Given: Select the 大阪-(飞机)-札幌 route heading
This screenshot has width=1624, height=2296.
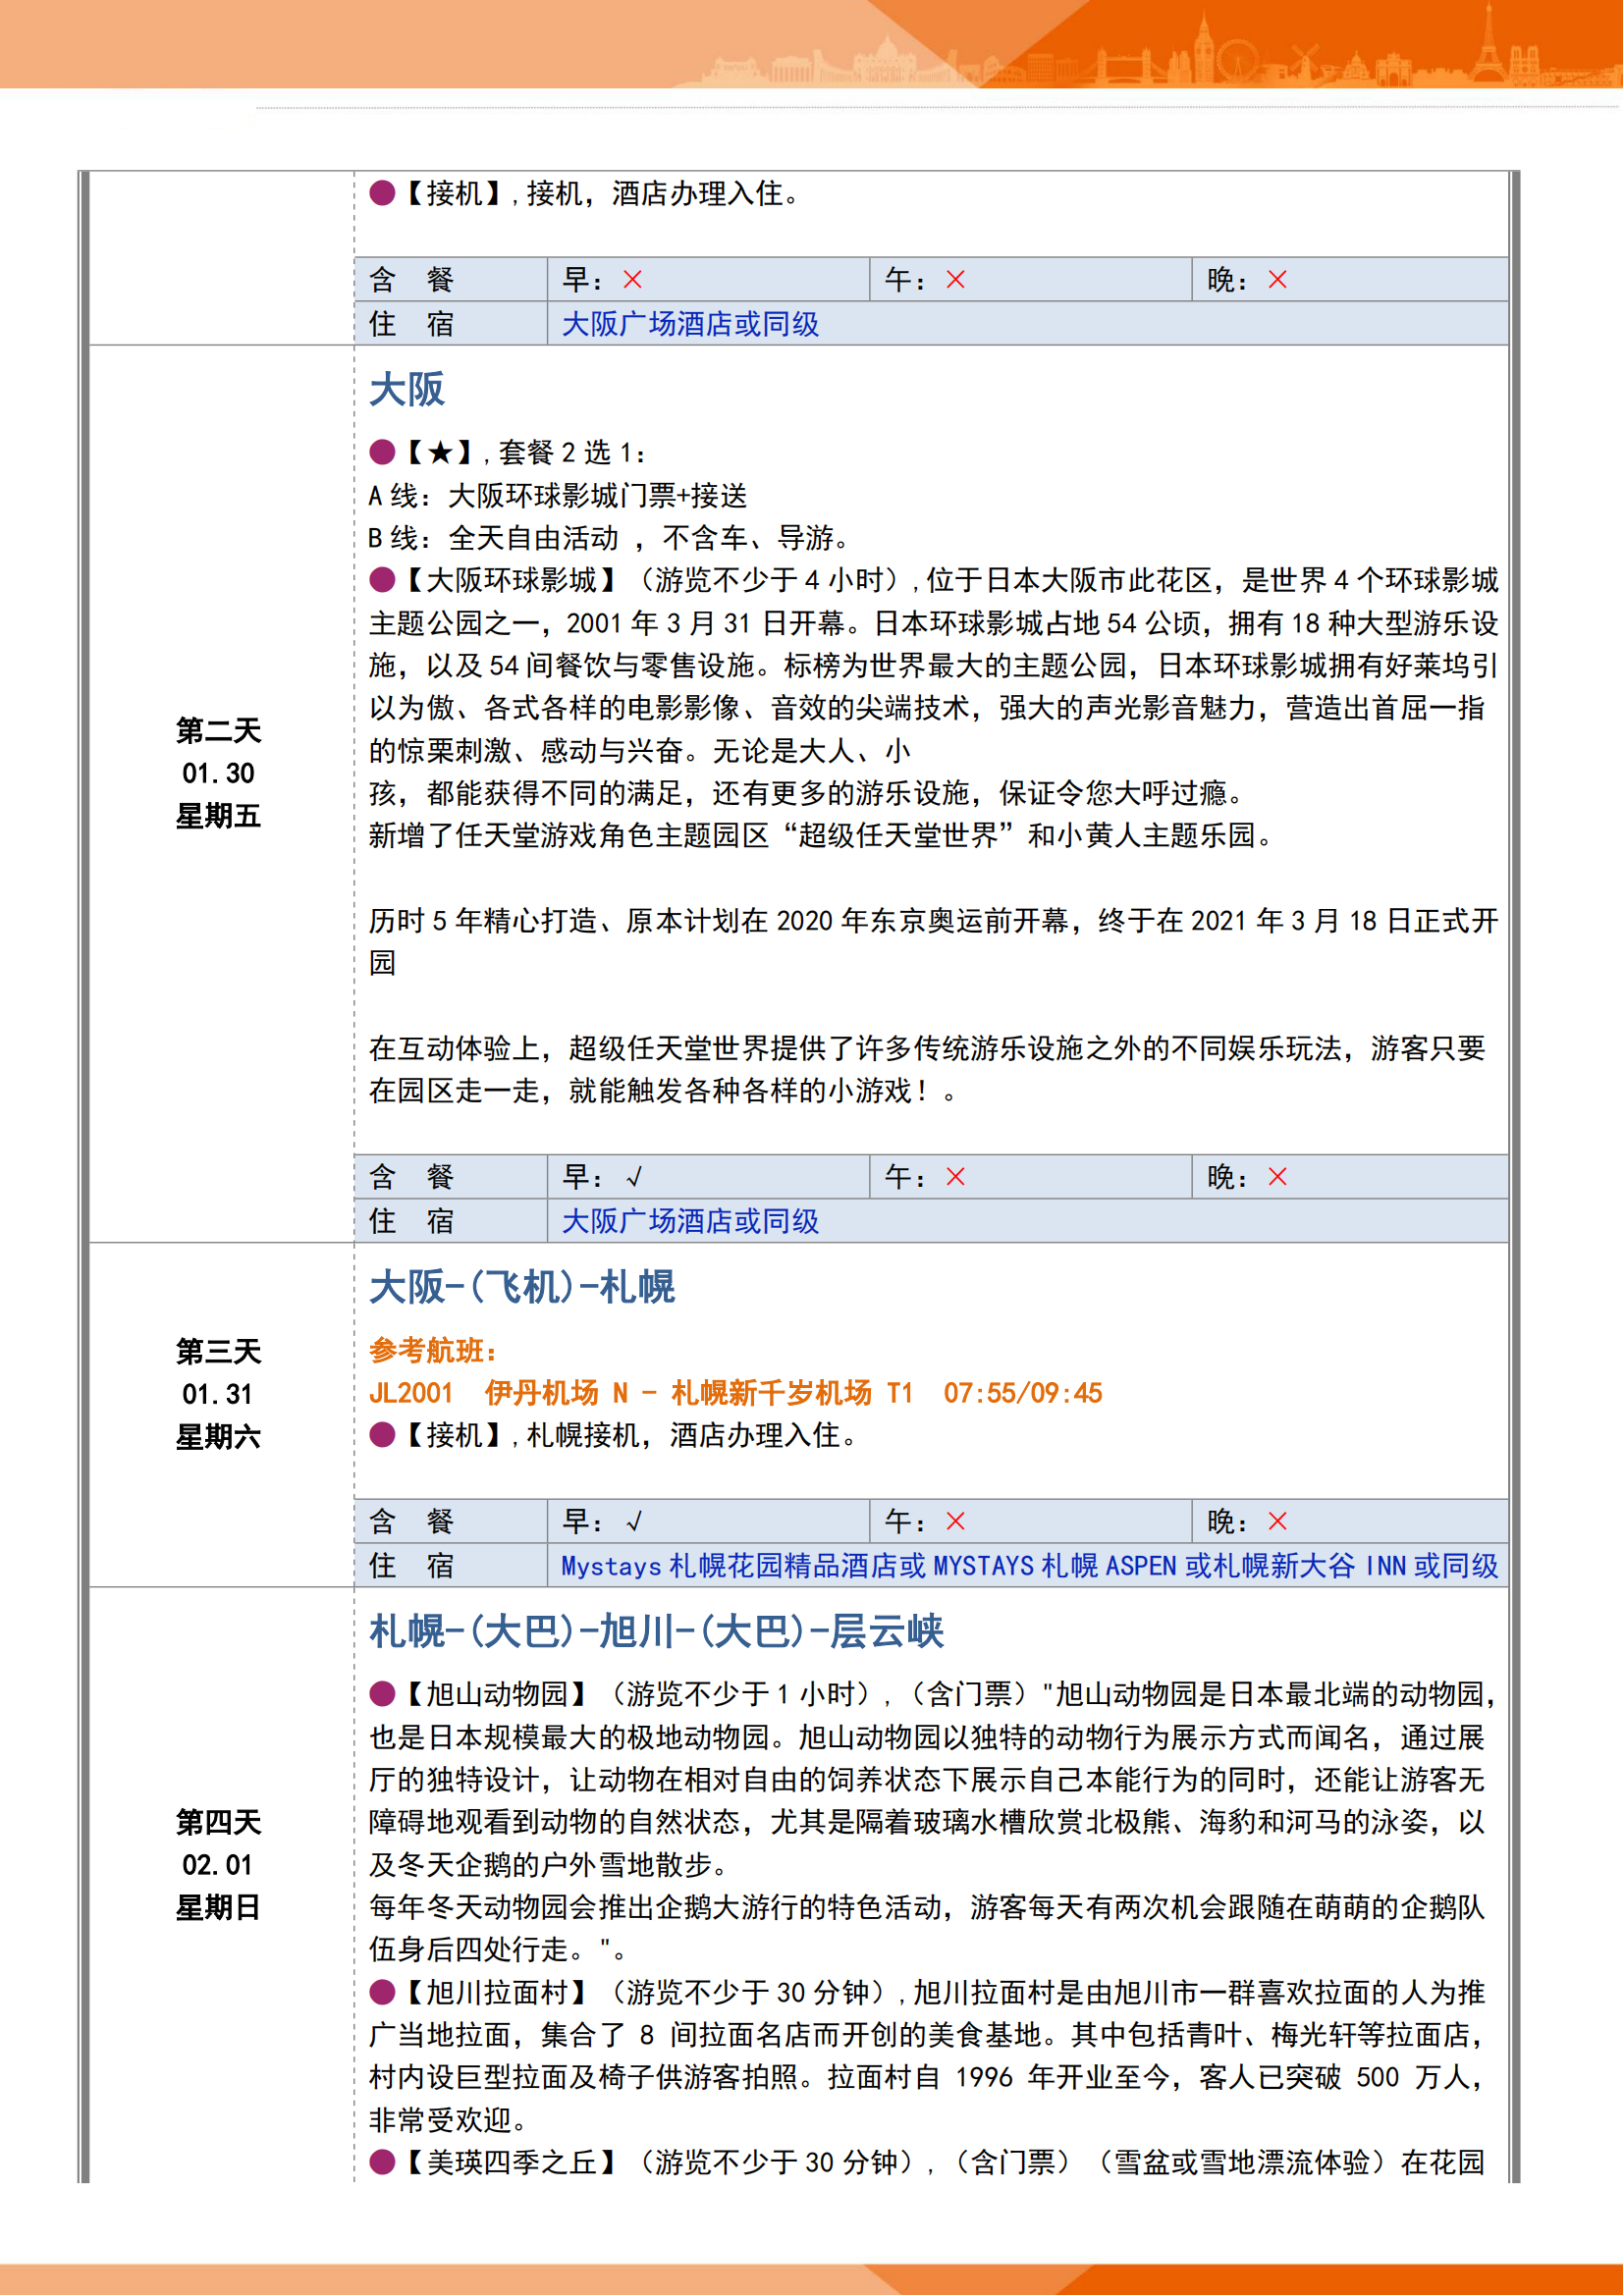Looking at the screenshot, I should tap(522, 1287).
